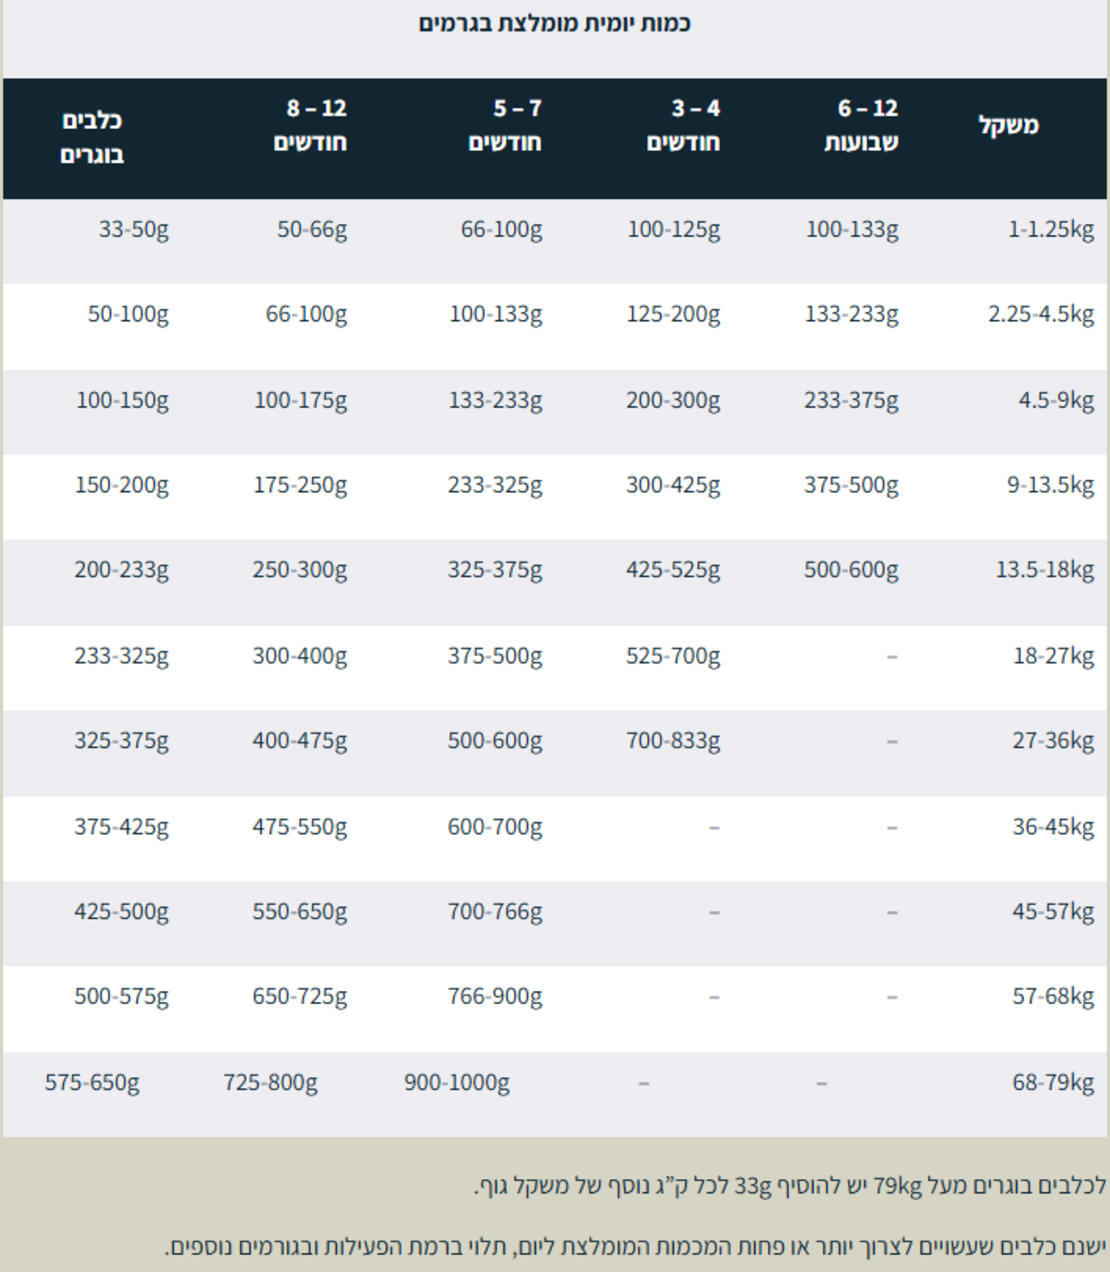Click the note about dogs above 79kg
1110x1272 pixels.
[790, 1187]
